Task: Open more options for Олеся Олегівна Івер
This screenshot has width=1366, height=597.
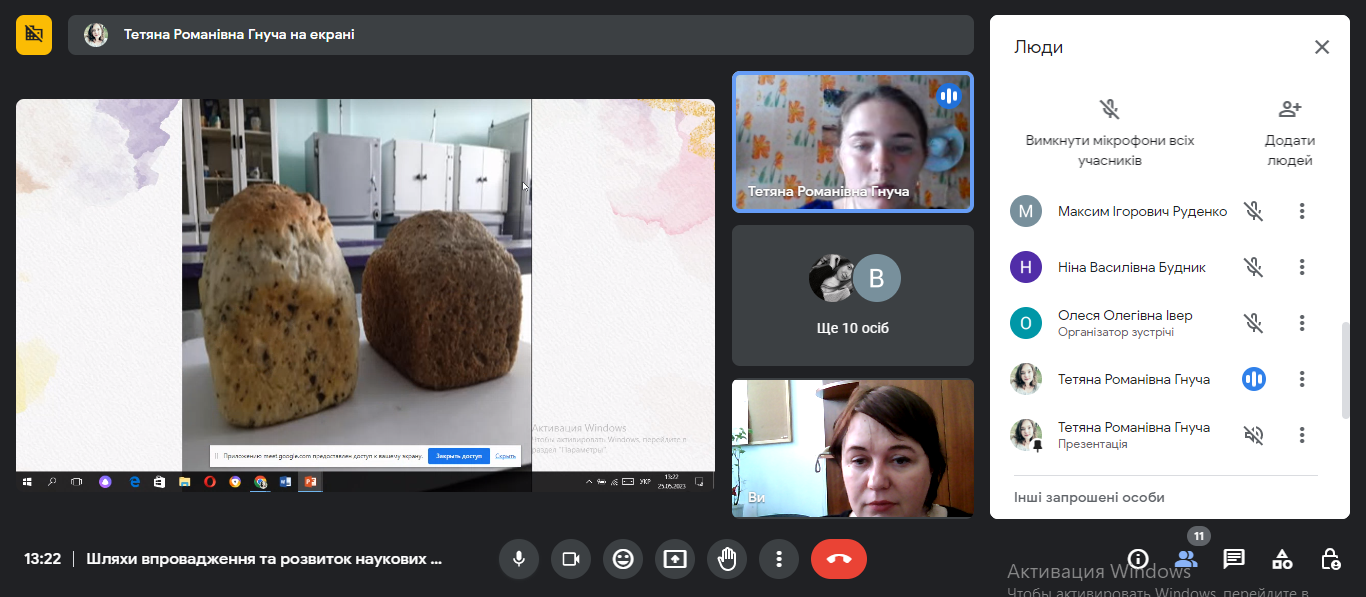Action: coord(1302,323)
